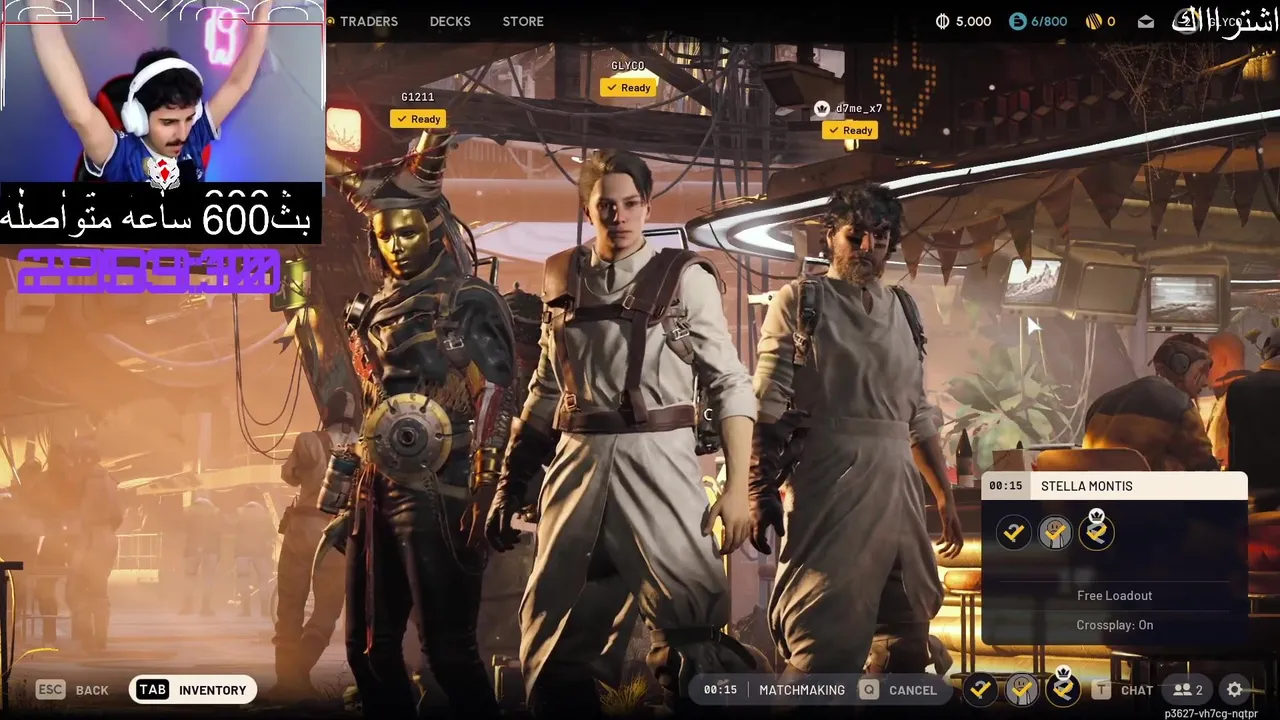
Task: Open the settings gear icon
Action: [1234, 690]
